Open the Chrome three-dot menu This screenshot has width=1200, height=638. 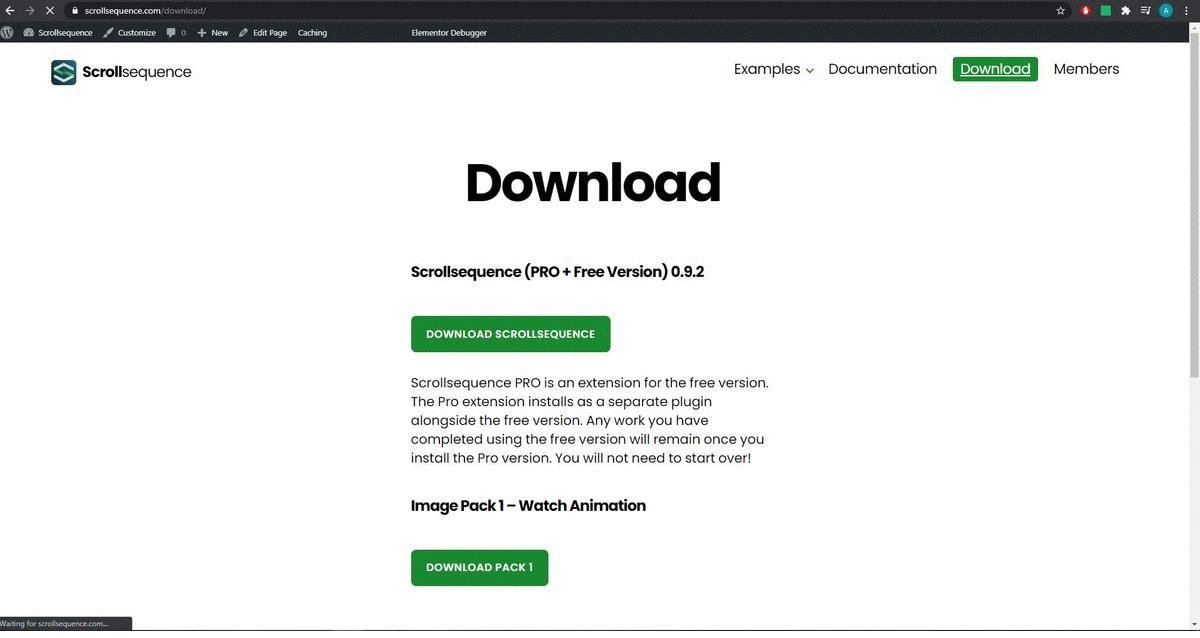[1186, 10]
